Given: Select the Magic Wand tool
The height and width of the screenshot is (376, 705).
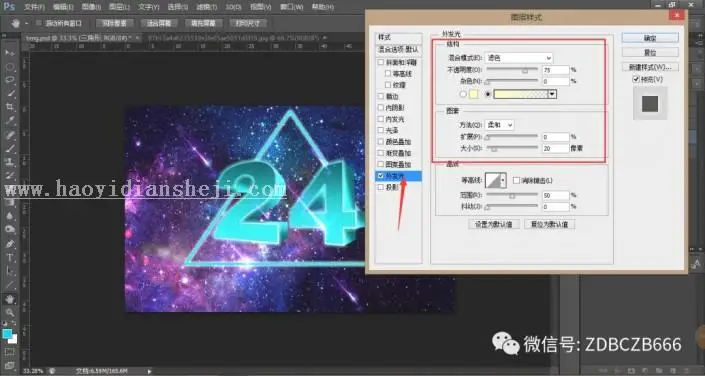Looking at the screenshot, I should pyautogui.click(x=10, y=94).
